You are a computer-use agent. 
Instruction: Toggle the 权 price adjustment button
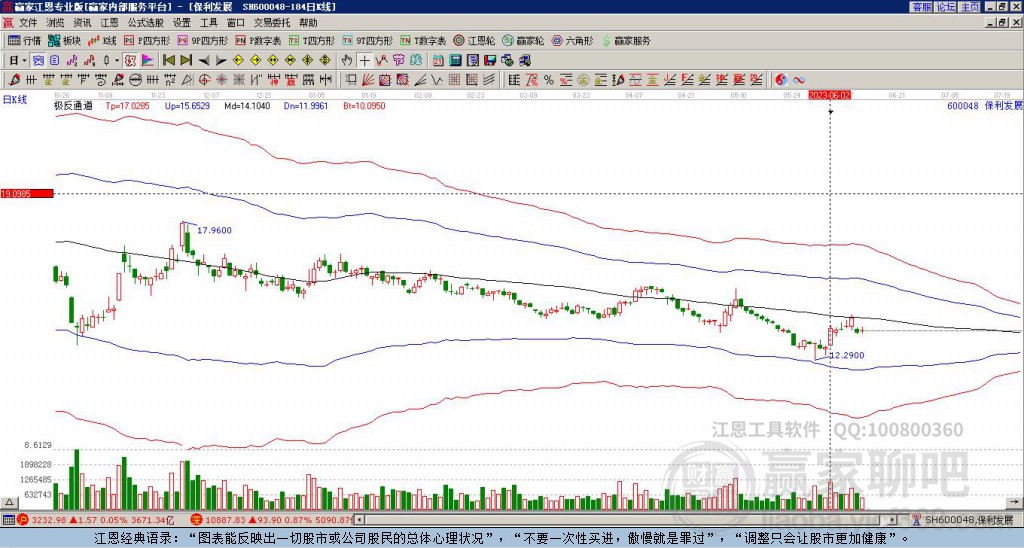(x=130, y=60)
